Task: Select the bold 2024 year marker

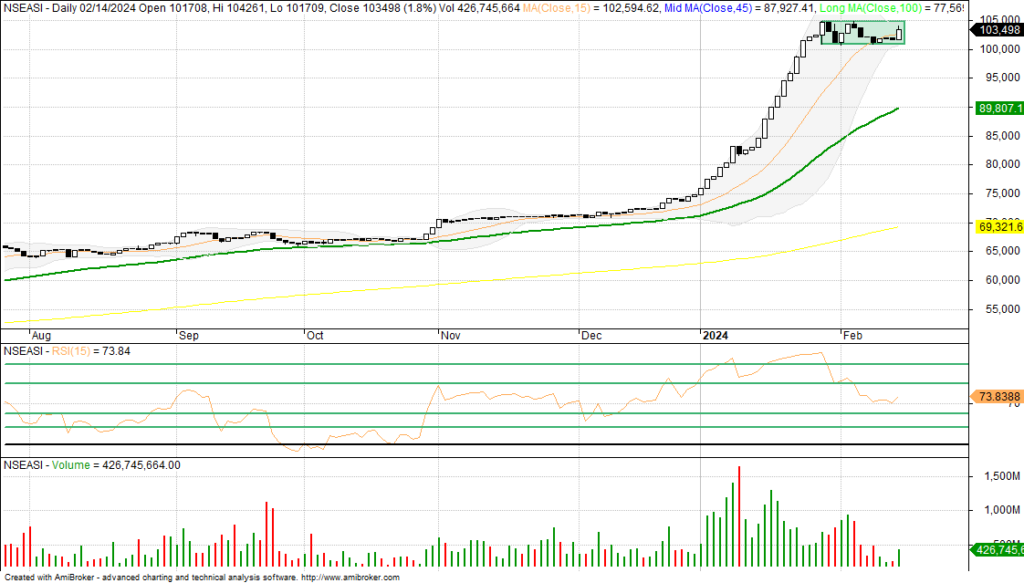Action: coord(715,337)
